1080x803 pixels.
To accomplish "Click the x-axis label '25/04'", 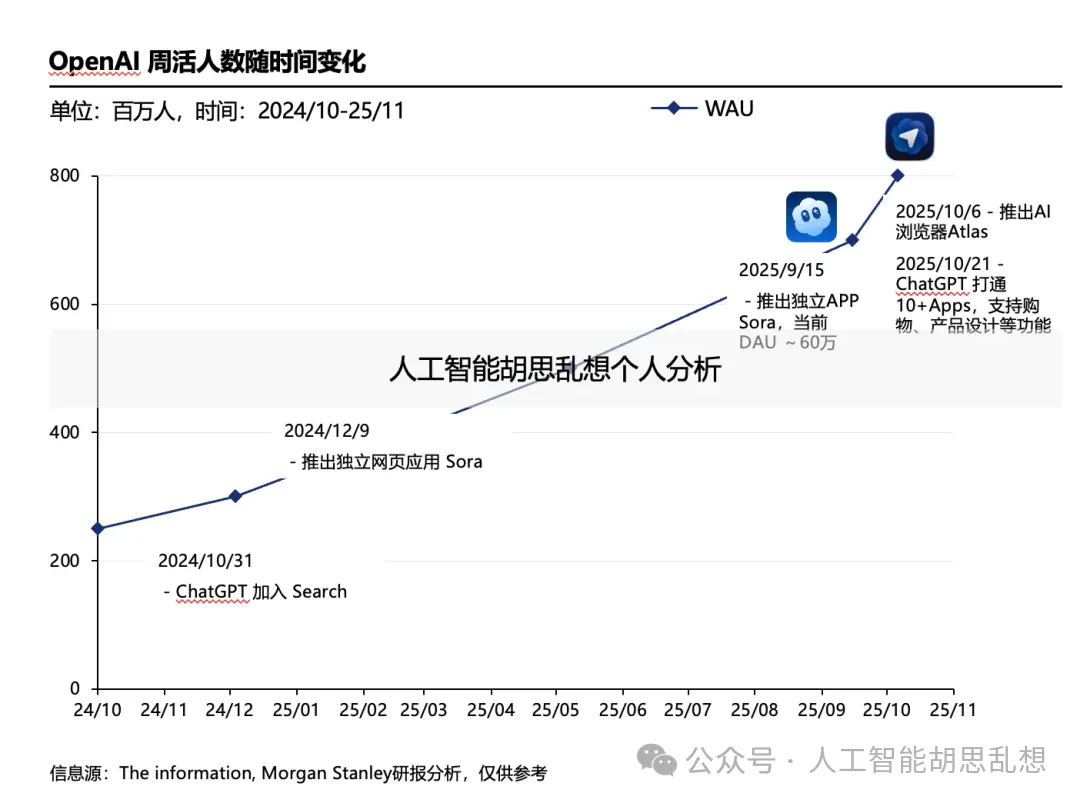I will [x=490, y=710].
